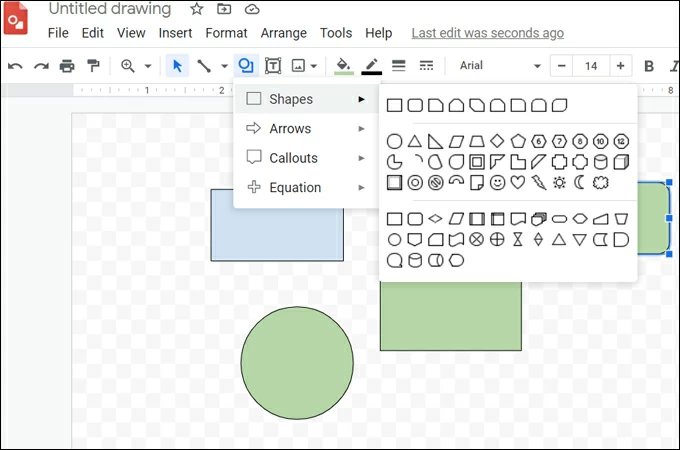Image resolution: width=680 pixels, height=450 pixels.
Task: Open the Arrange menu
Action: coord(284,33)
